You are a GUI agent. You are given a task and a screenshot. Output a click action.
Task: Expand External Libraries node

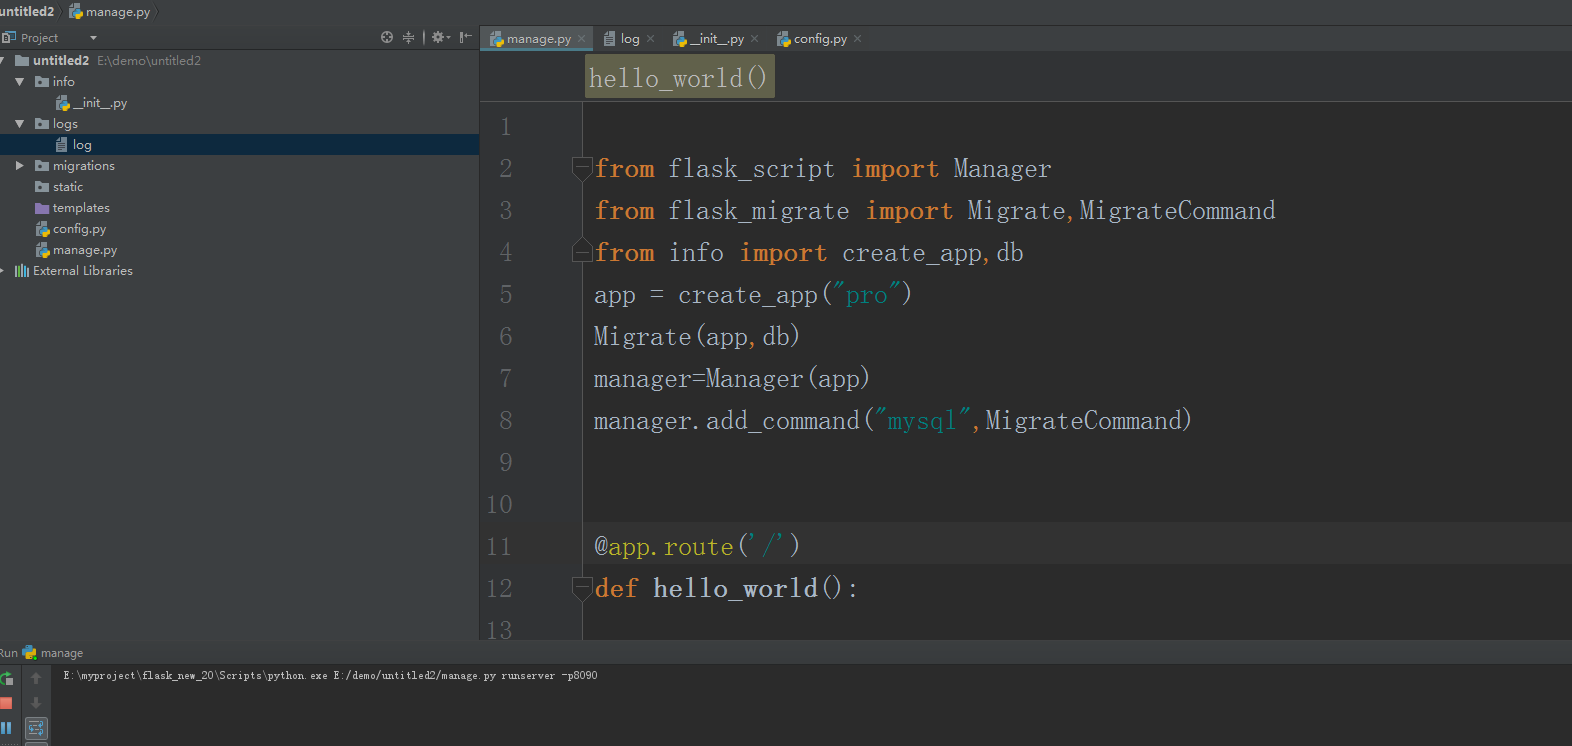pyautogui.click(x=2, y=270)
